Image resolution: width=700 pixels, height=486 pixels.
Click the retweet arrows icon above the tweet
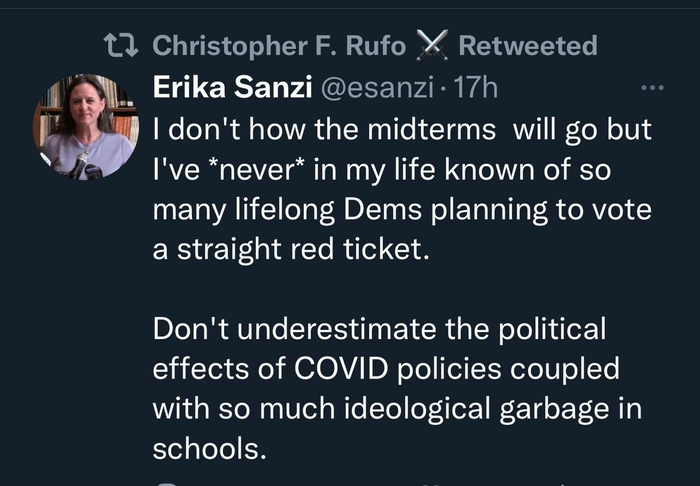click(x=123, y=46)
